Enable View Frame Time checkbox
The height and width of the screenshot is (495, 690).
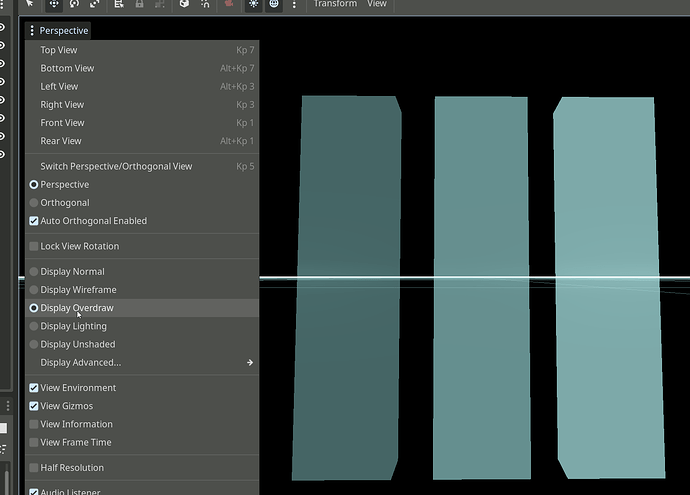(x=142, y=442)
